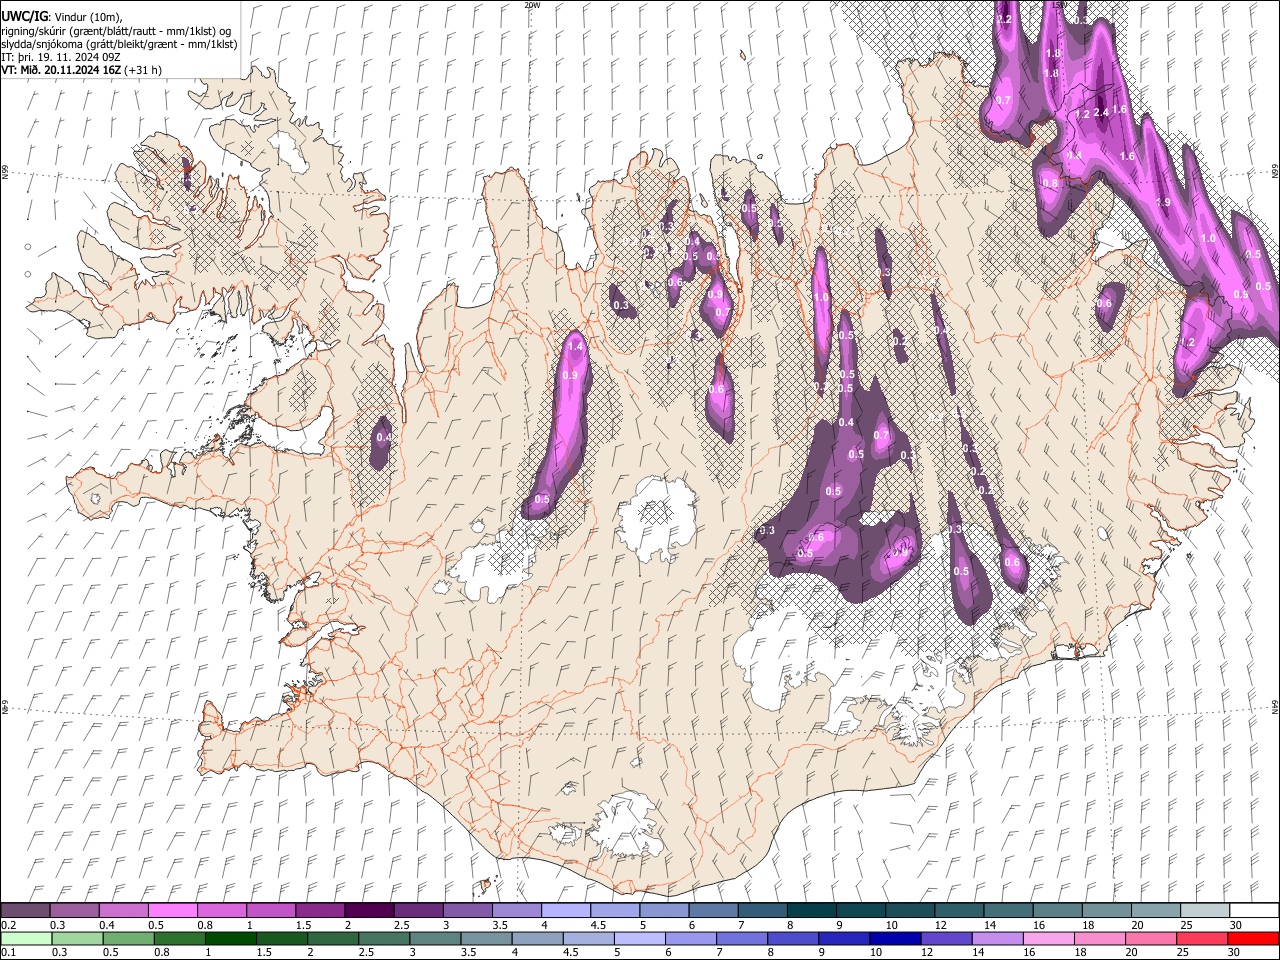Screen dimensions: 1280x960
Task: Click the pale green 0.1–0.3 lower legend swatch
Action: (x=25, y=938)
